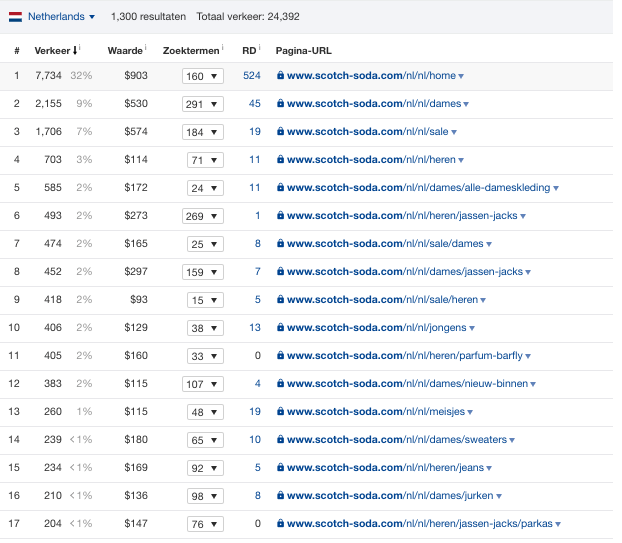Open the 159 keywords dropdown
The image size is (622, 543).
(x=203, y=272)
